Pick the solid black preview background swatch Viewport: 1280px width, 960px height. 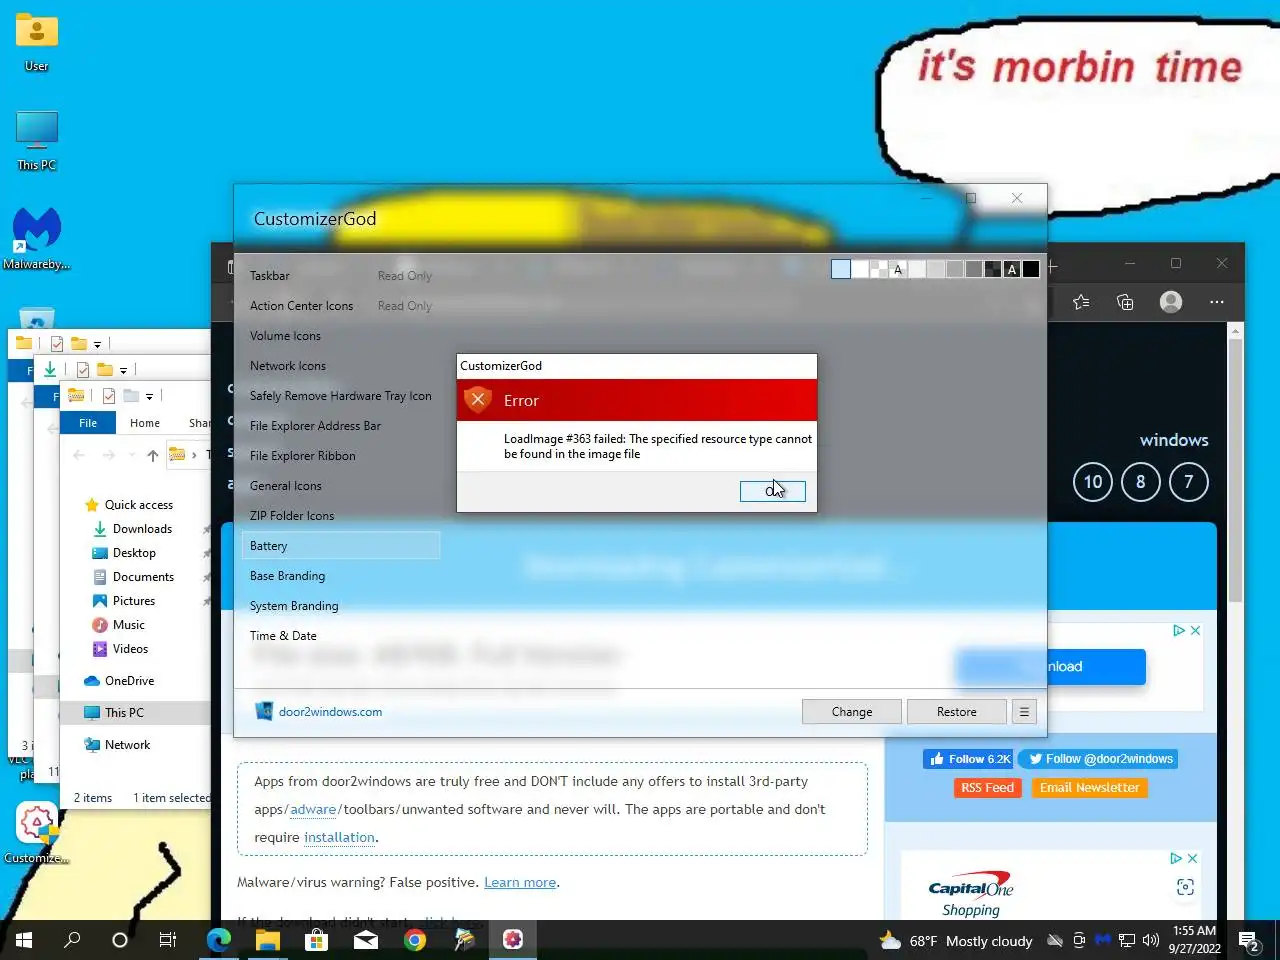click(1031, 269)
